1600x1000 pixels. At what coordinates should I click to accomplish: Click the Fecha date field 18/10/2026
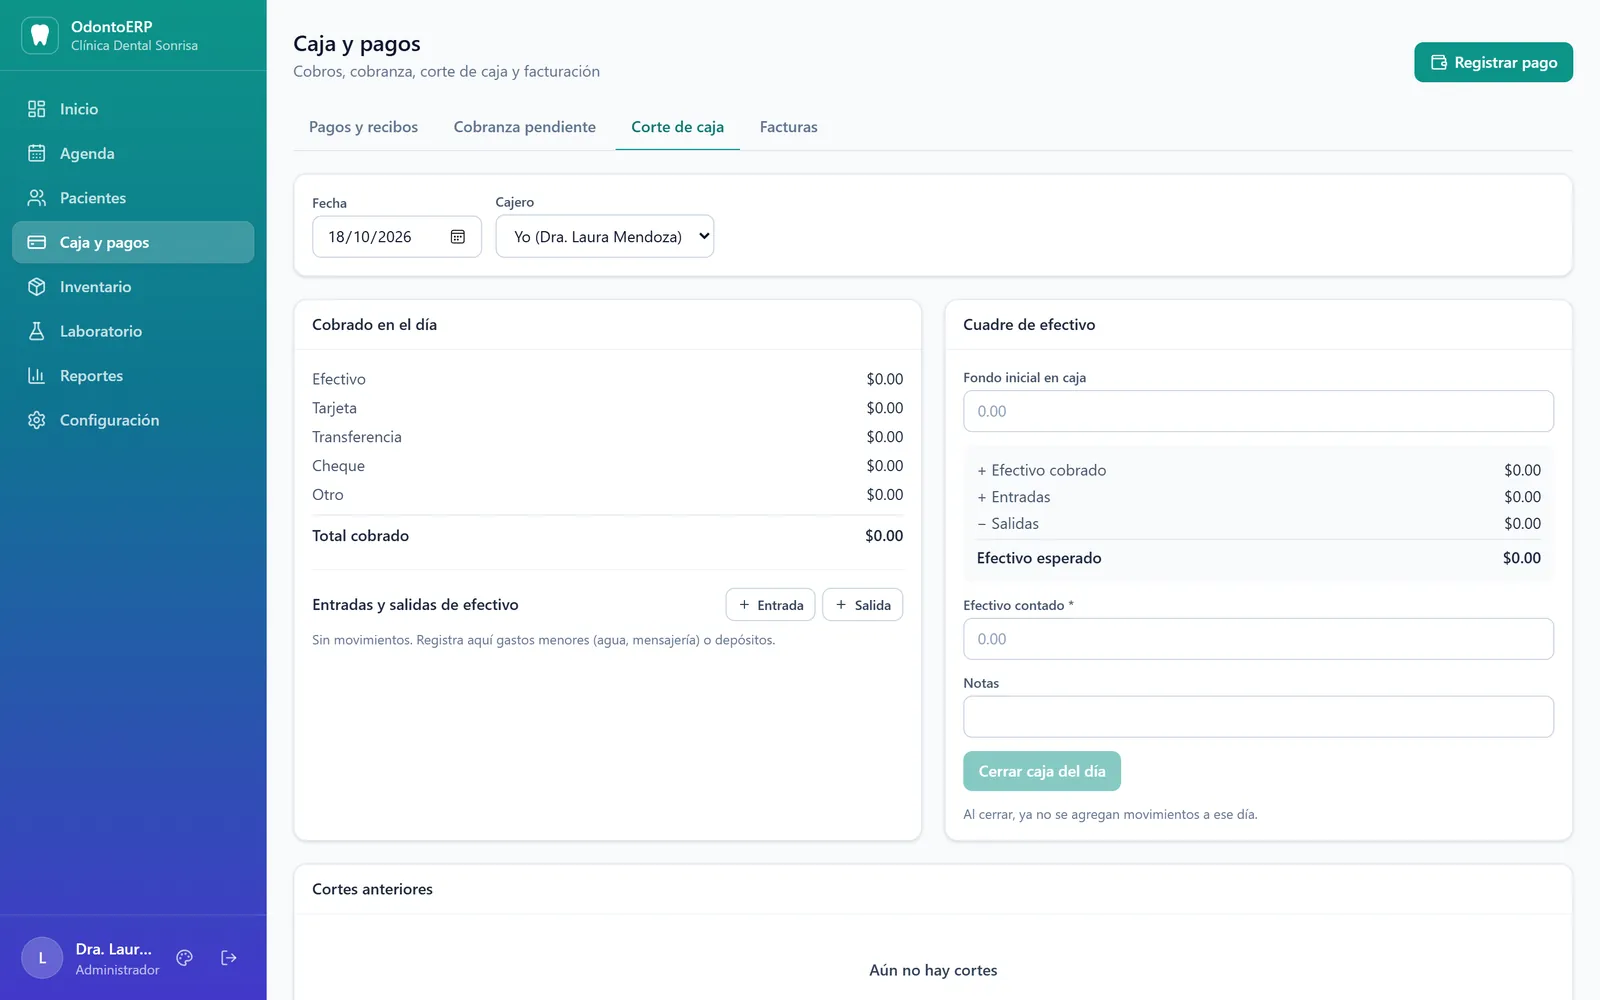point(397,237)
